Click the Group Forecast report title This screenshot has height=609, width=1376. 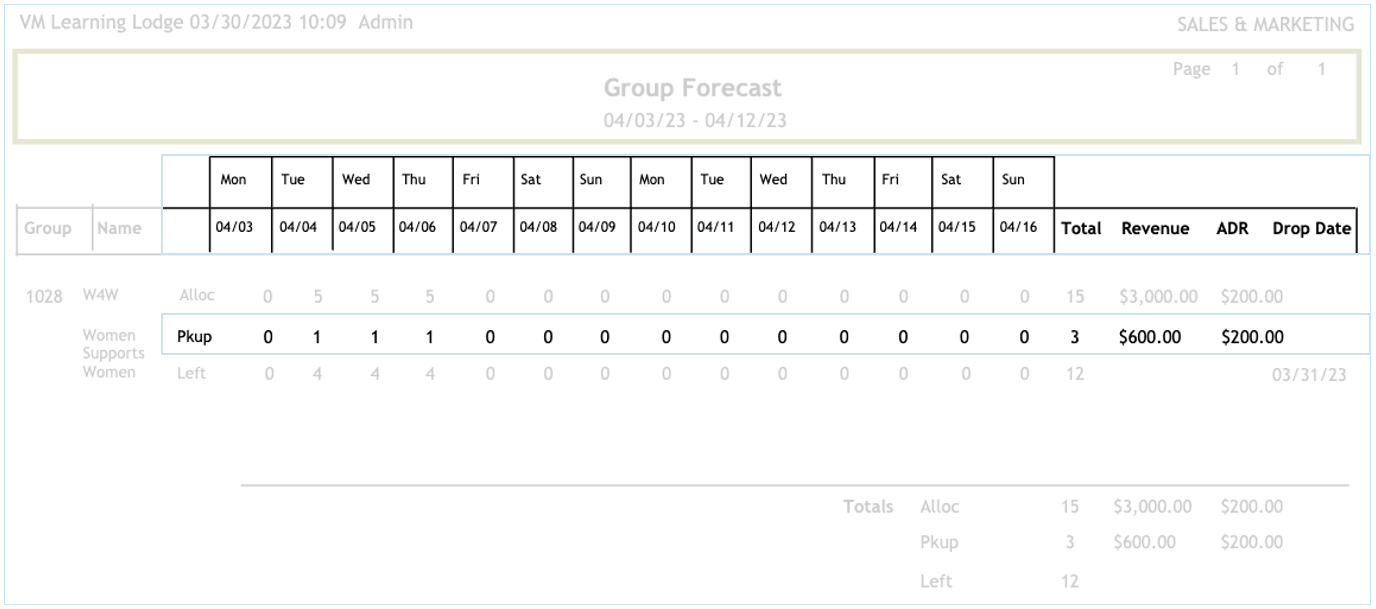pos(692,88)
